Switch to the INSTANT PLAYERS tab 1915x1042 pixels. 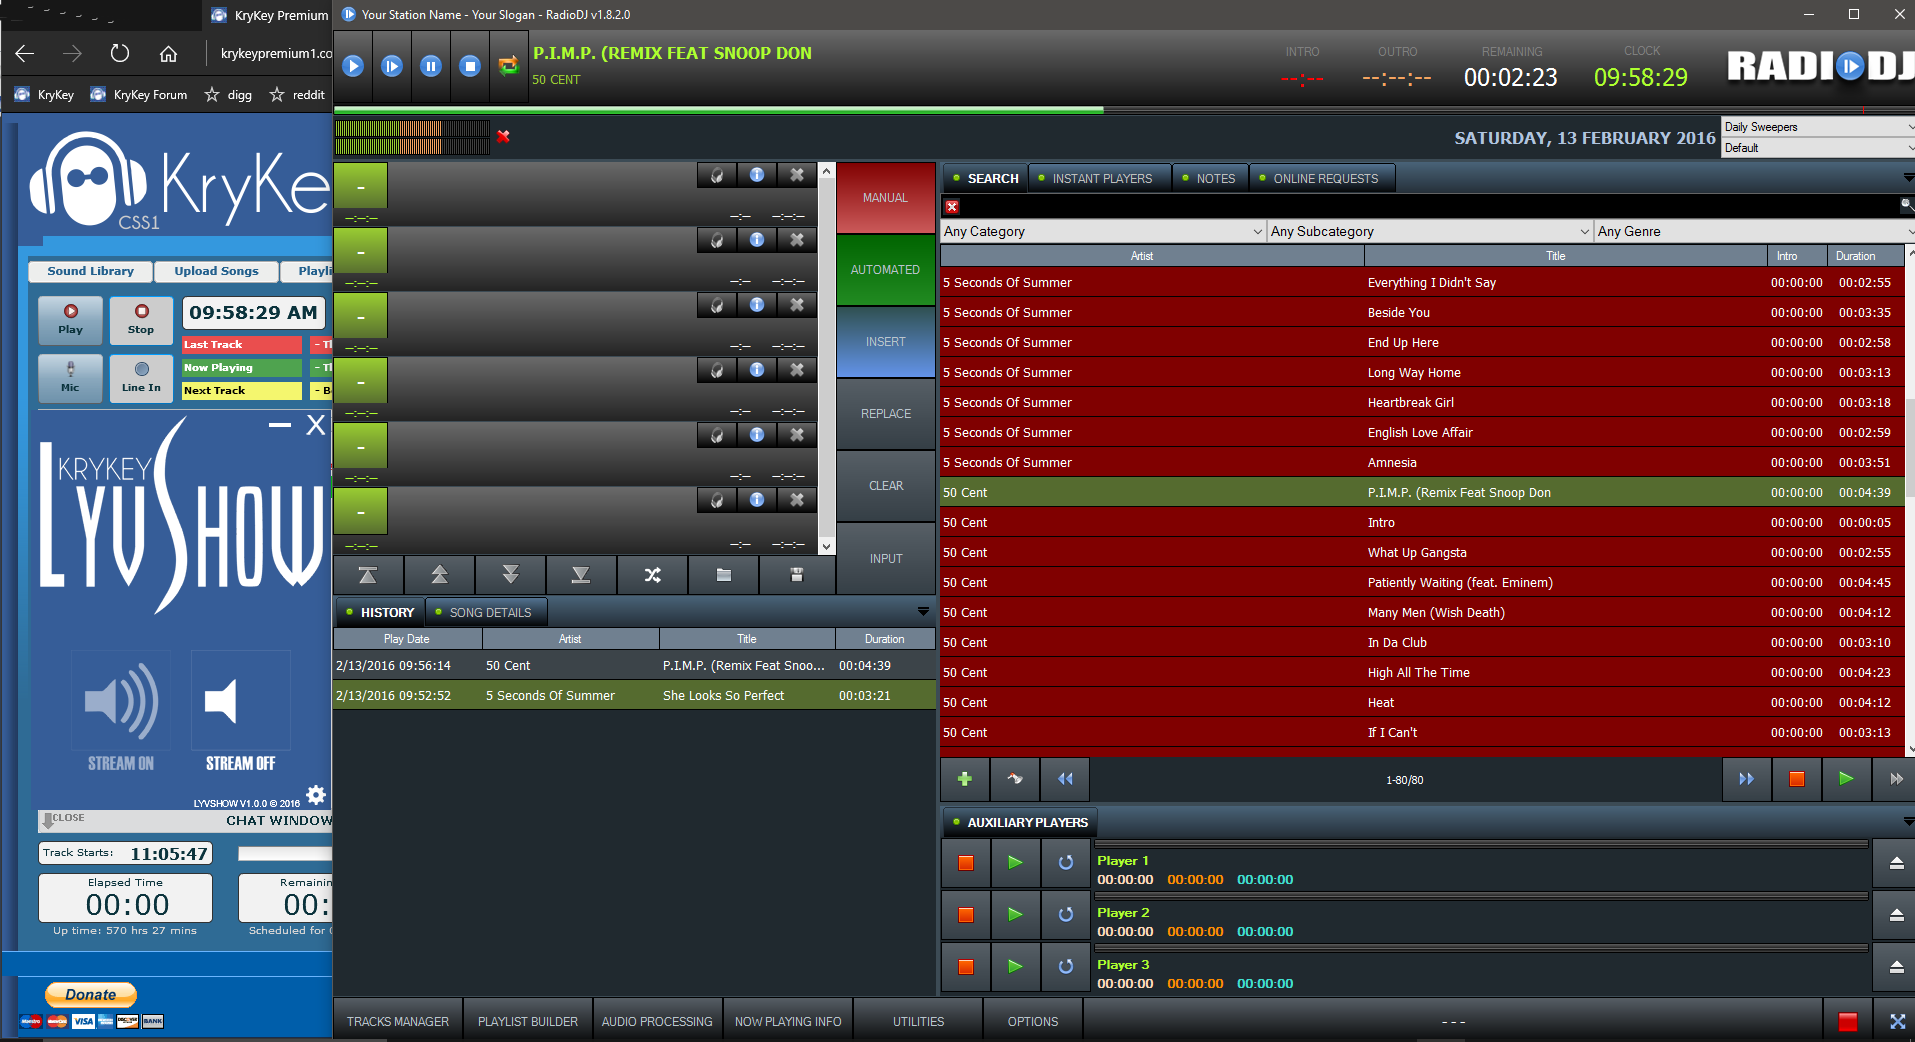[1101, 179]
